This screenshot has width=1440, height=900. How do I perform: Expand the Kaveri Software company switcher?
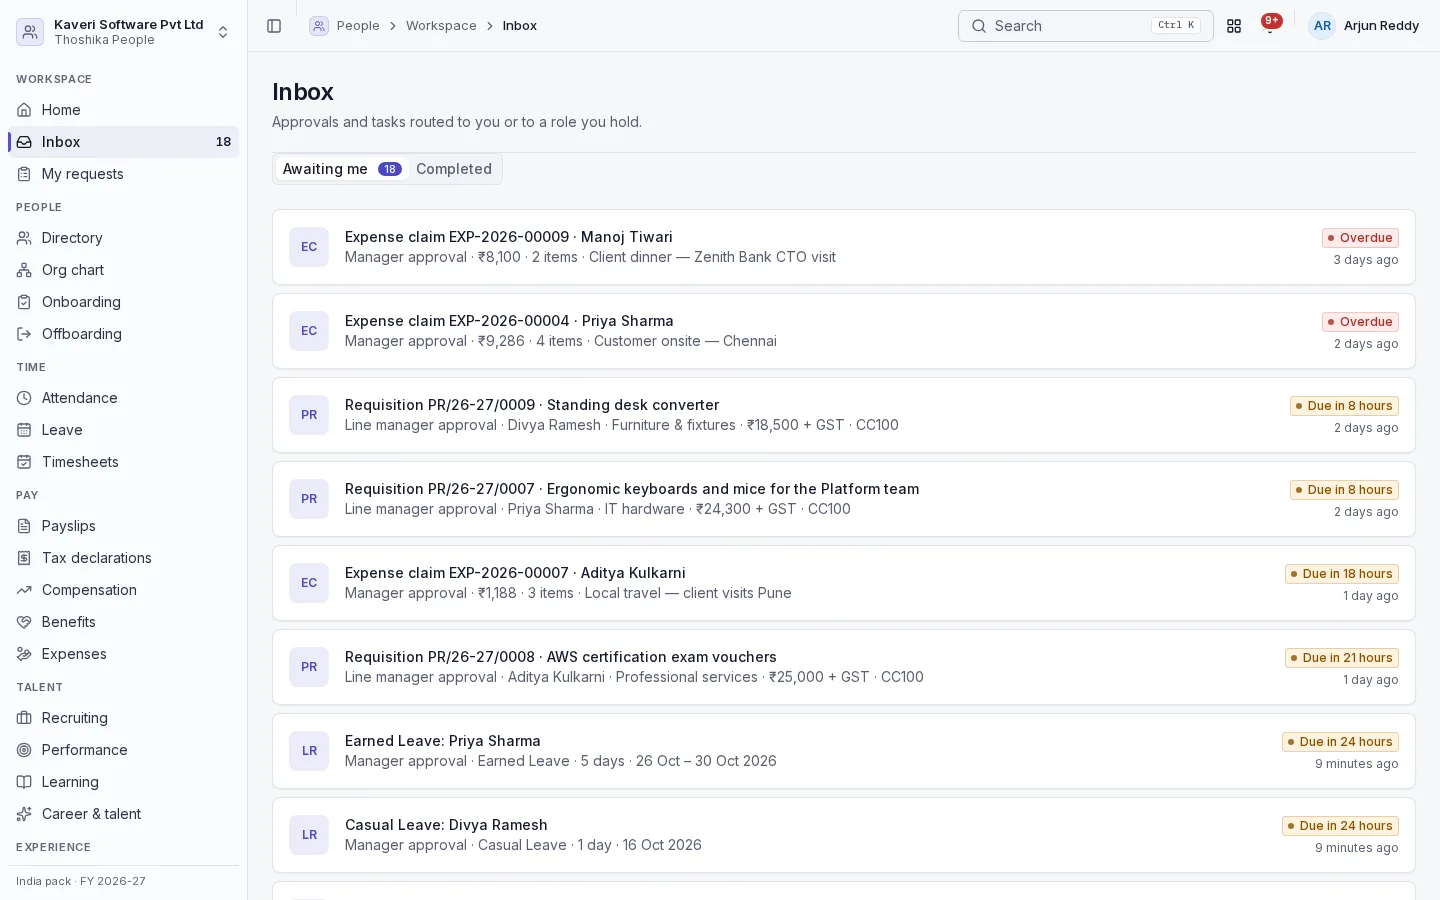pyautogui.click(x=124, y=32)
